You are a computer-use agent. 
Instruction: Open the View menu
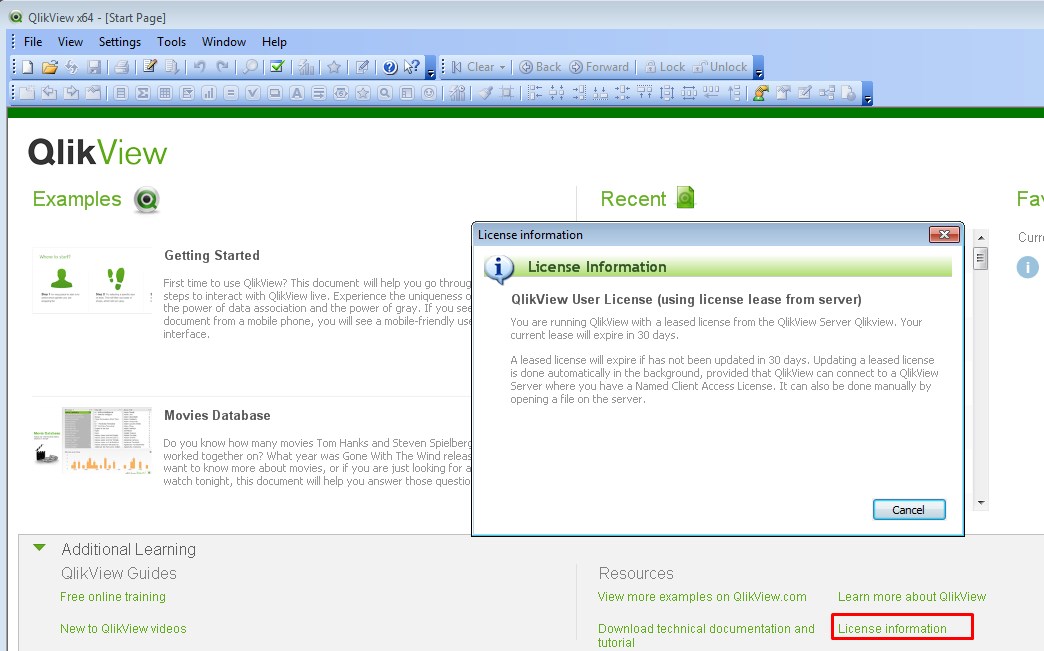pos(70,42)
